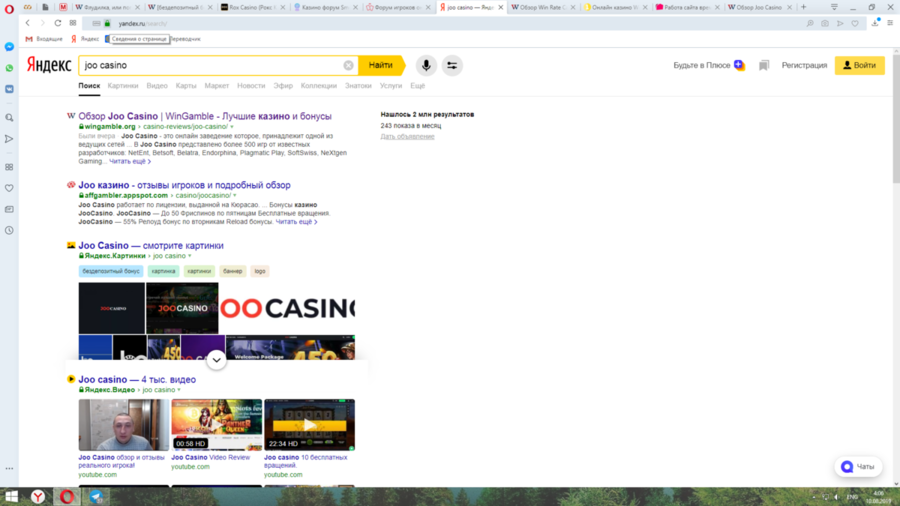Switch to Карты search tab
The height and width of the screenshot is (506, 900).
(186, 85)
